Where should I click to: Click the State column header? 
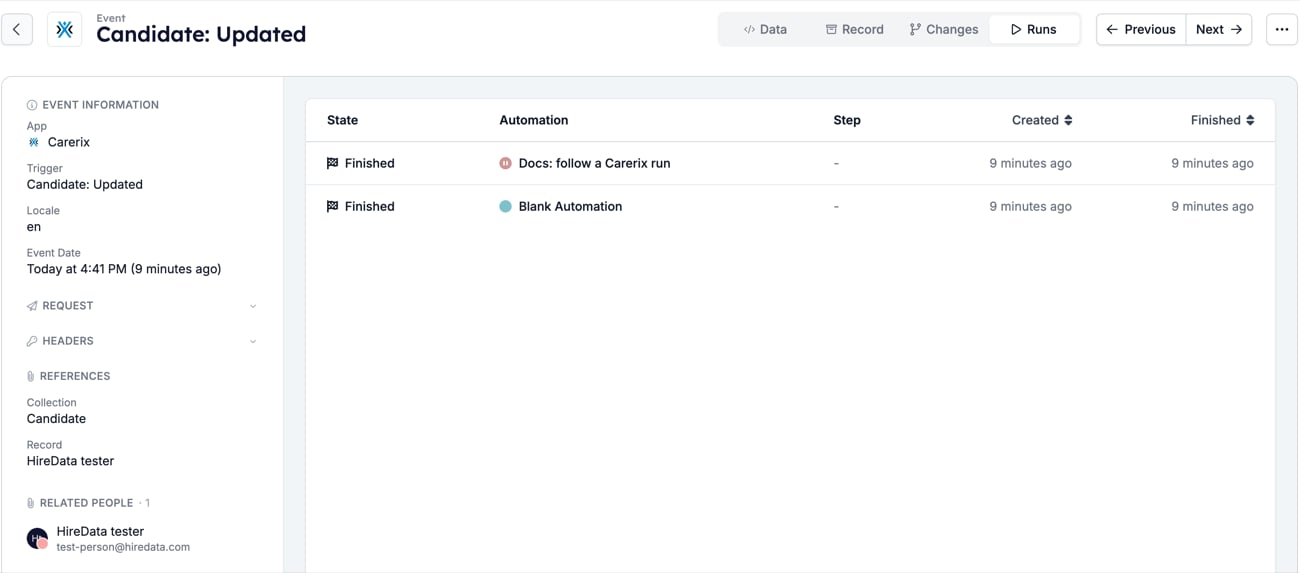point(342,120)
